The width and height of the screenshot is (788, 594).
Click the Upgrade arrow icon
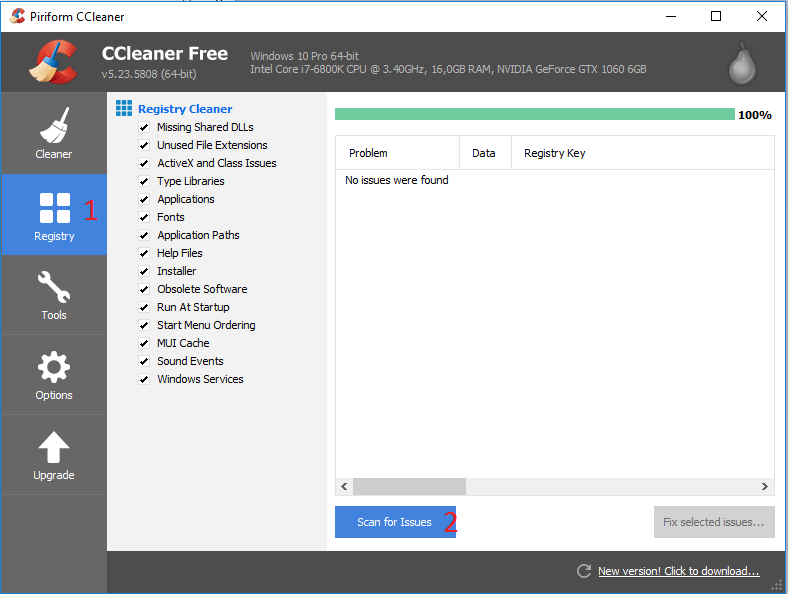click(x=54, y=447)
